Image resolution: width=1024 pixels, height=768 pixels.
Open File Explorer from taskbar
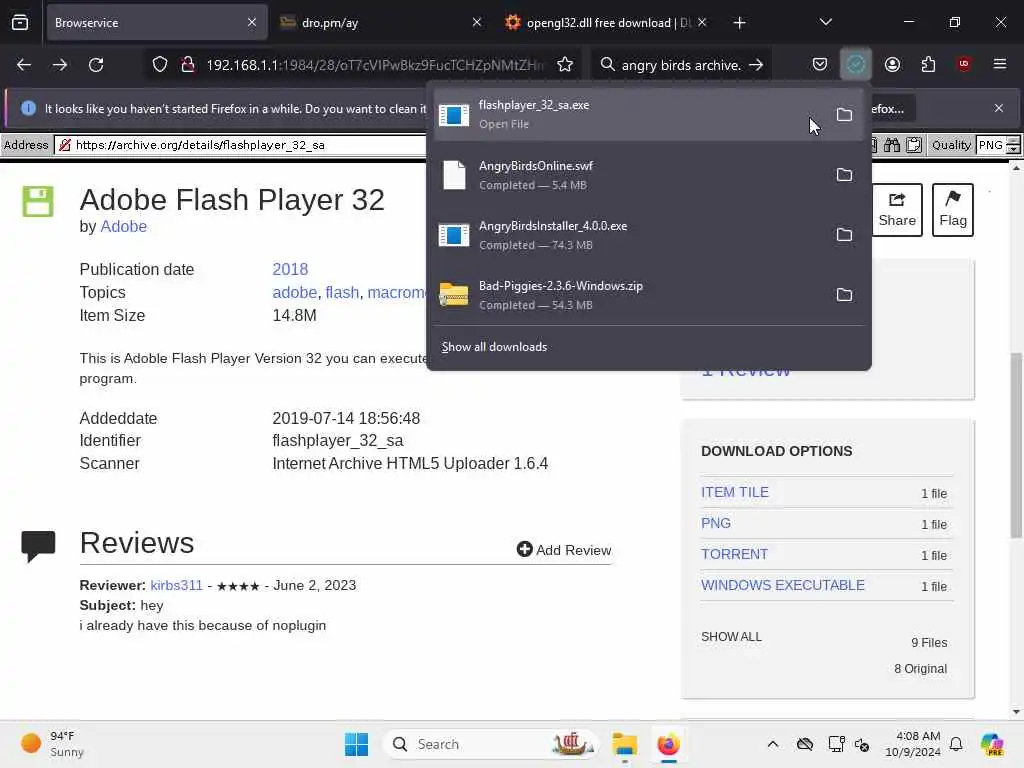coord(624,744)
